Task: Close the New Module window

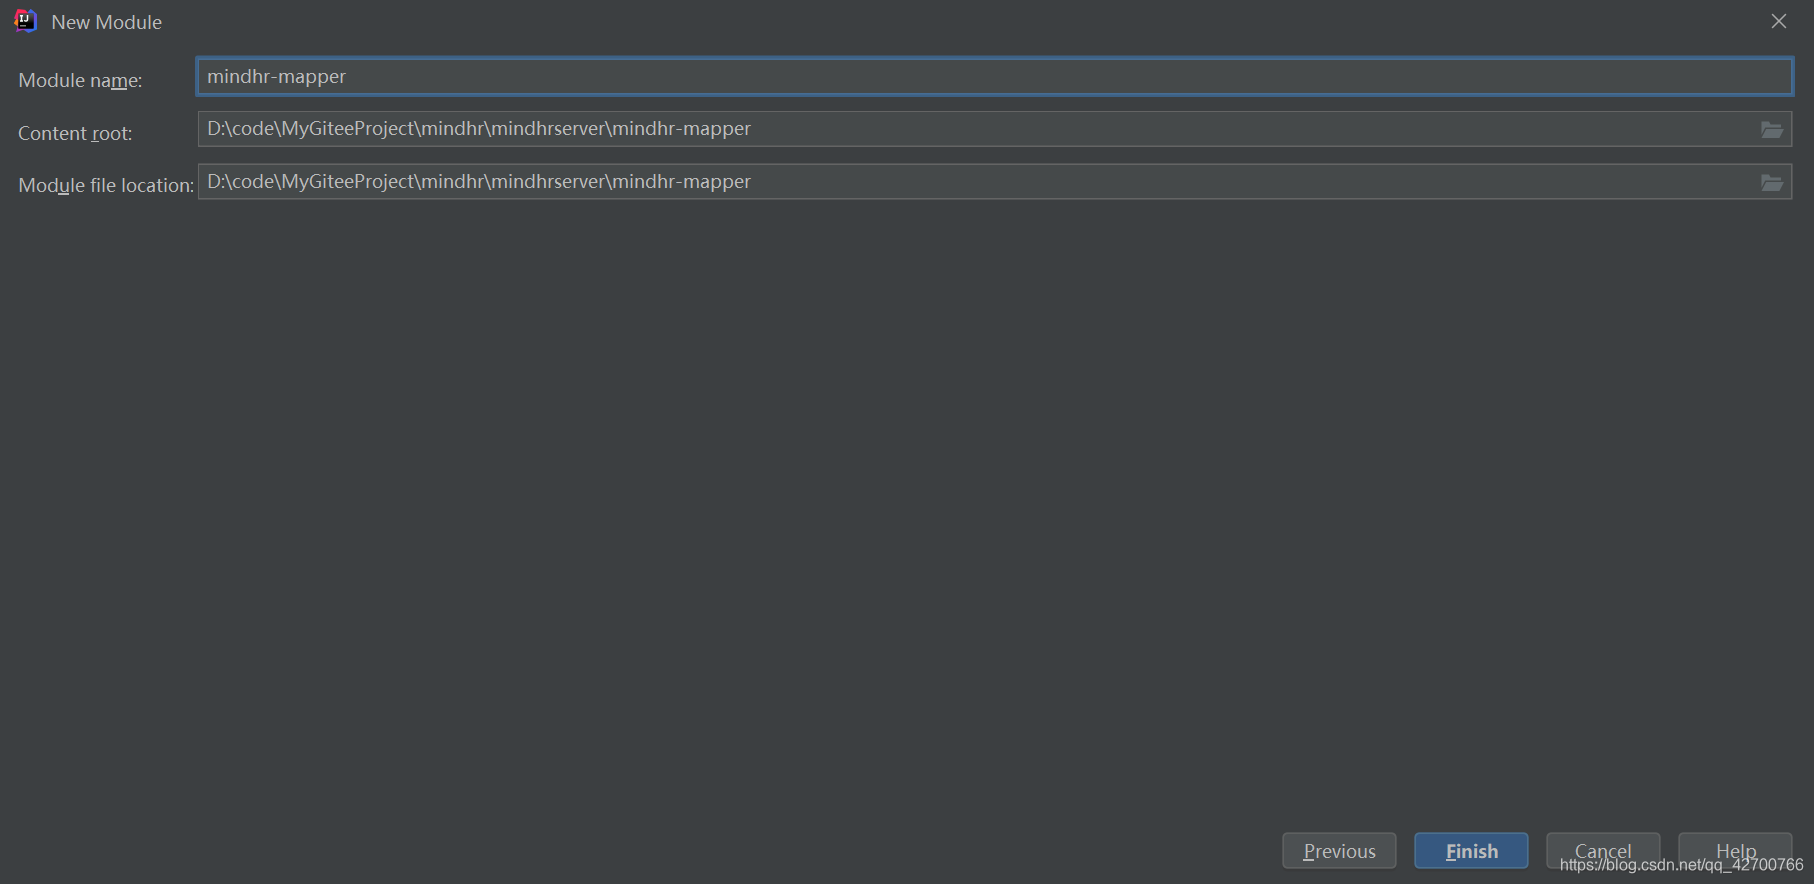Action: pyautogui.click(x=1779, y=21)
